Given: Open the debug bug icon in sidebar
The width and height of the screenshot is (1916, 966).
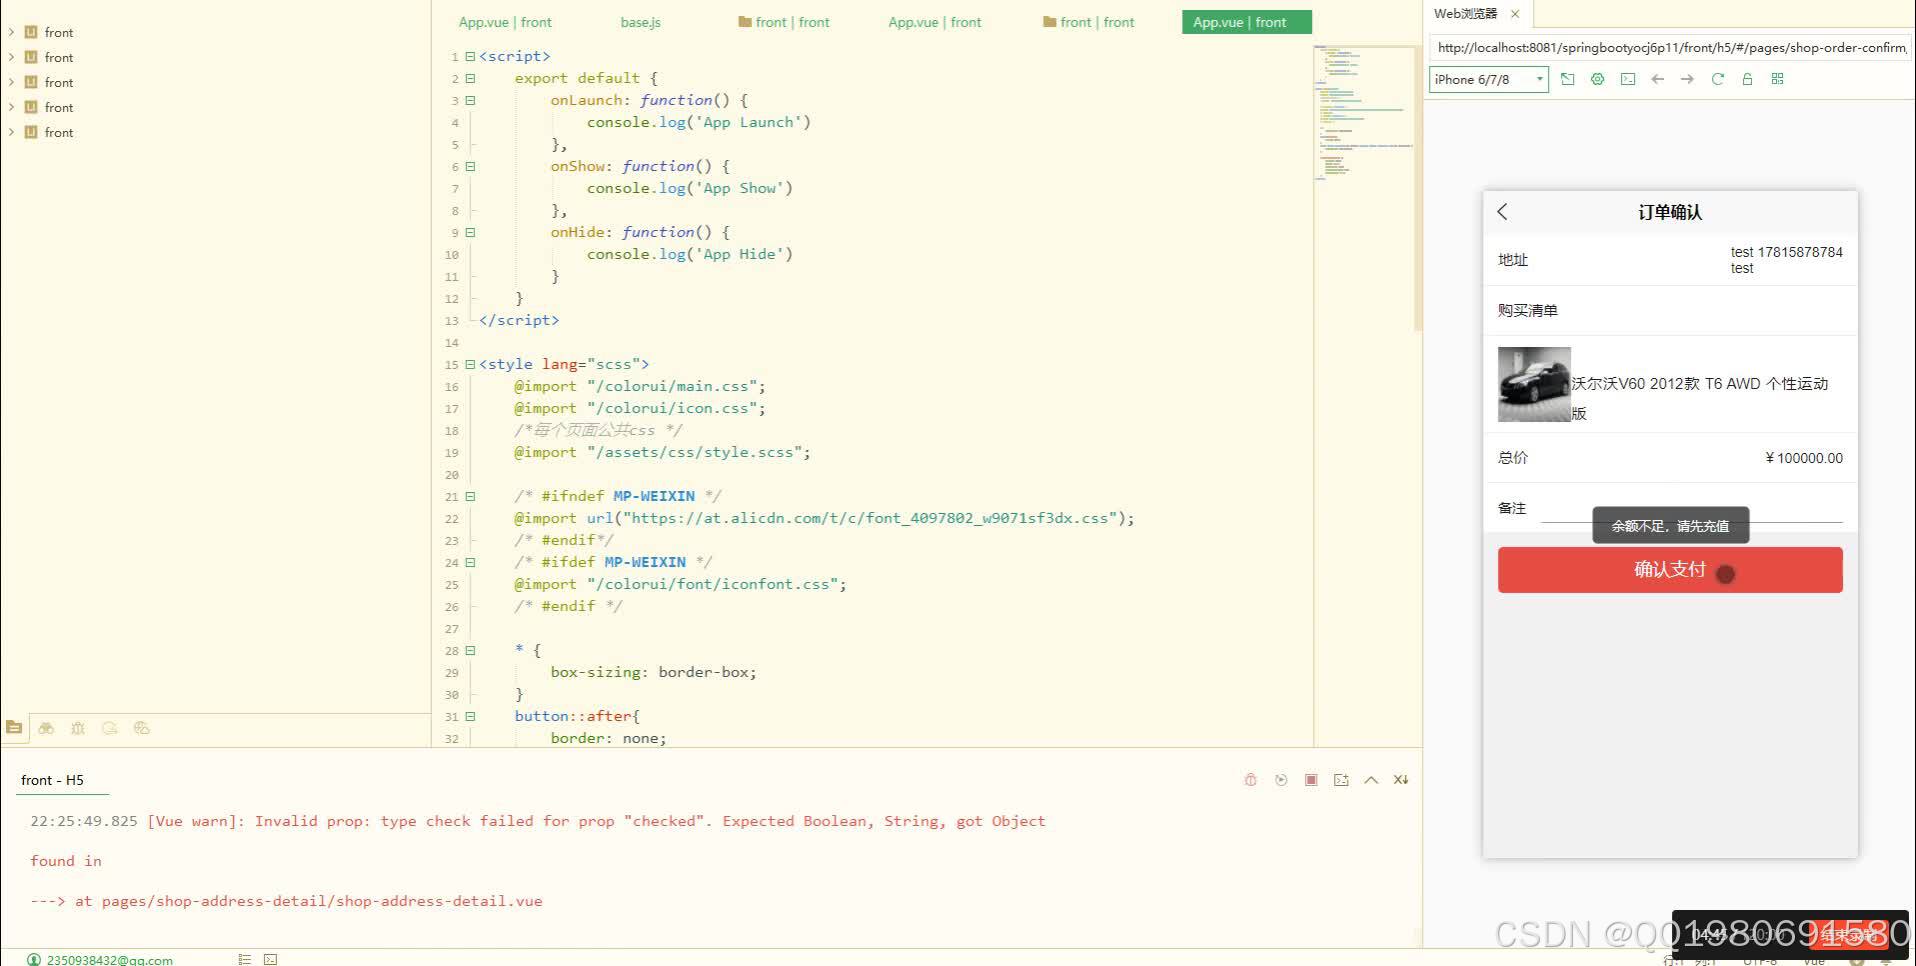Looking at the screenshot, I should (x=78, y=728).
